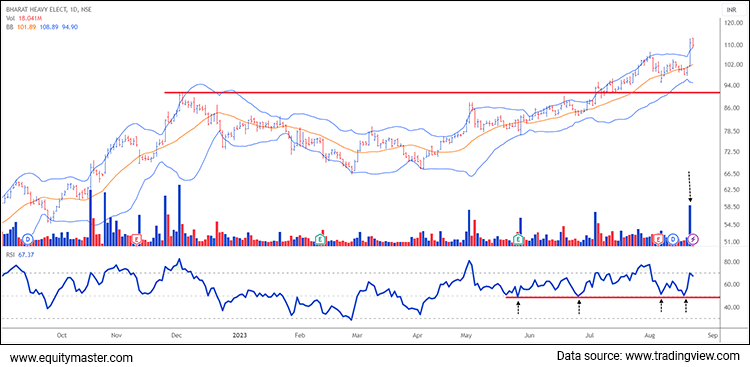The image size is (750, 367).
Task: Click the Sep date label on time axis
Action: [x=712, y=335]
